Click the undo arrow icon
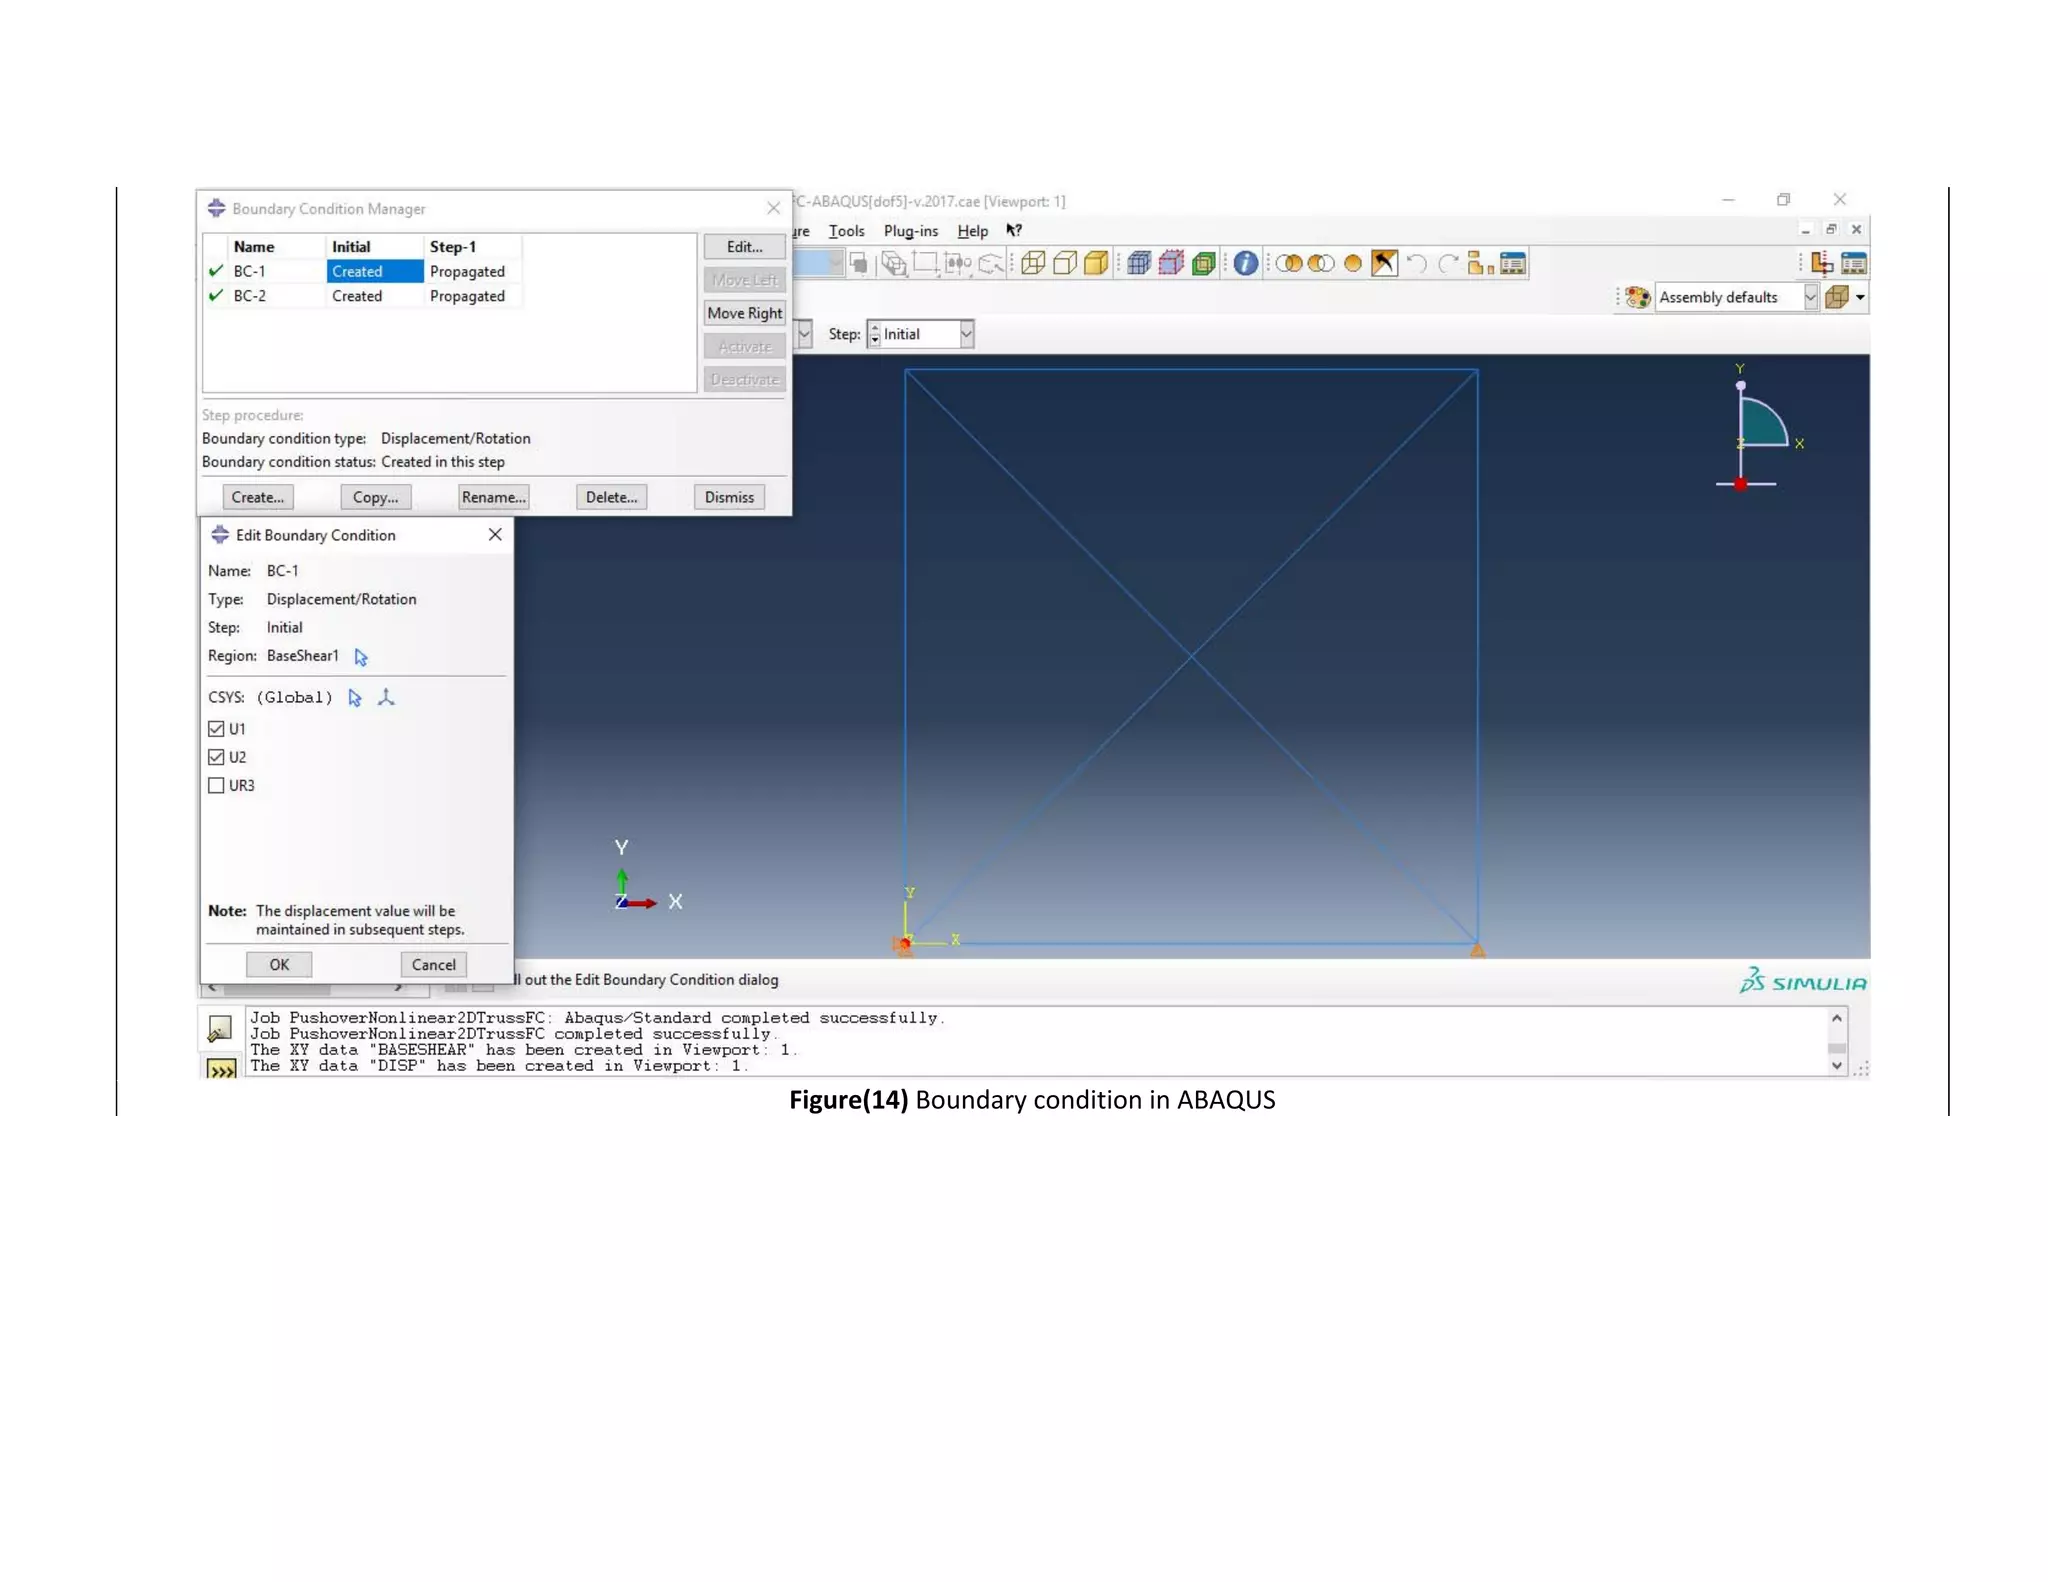The height and width of the screenshot is (1582, 2048). pos(1416,264)
